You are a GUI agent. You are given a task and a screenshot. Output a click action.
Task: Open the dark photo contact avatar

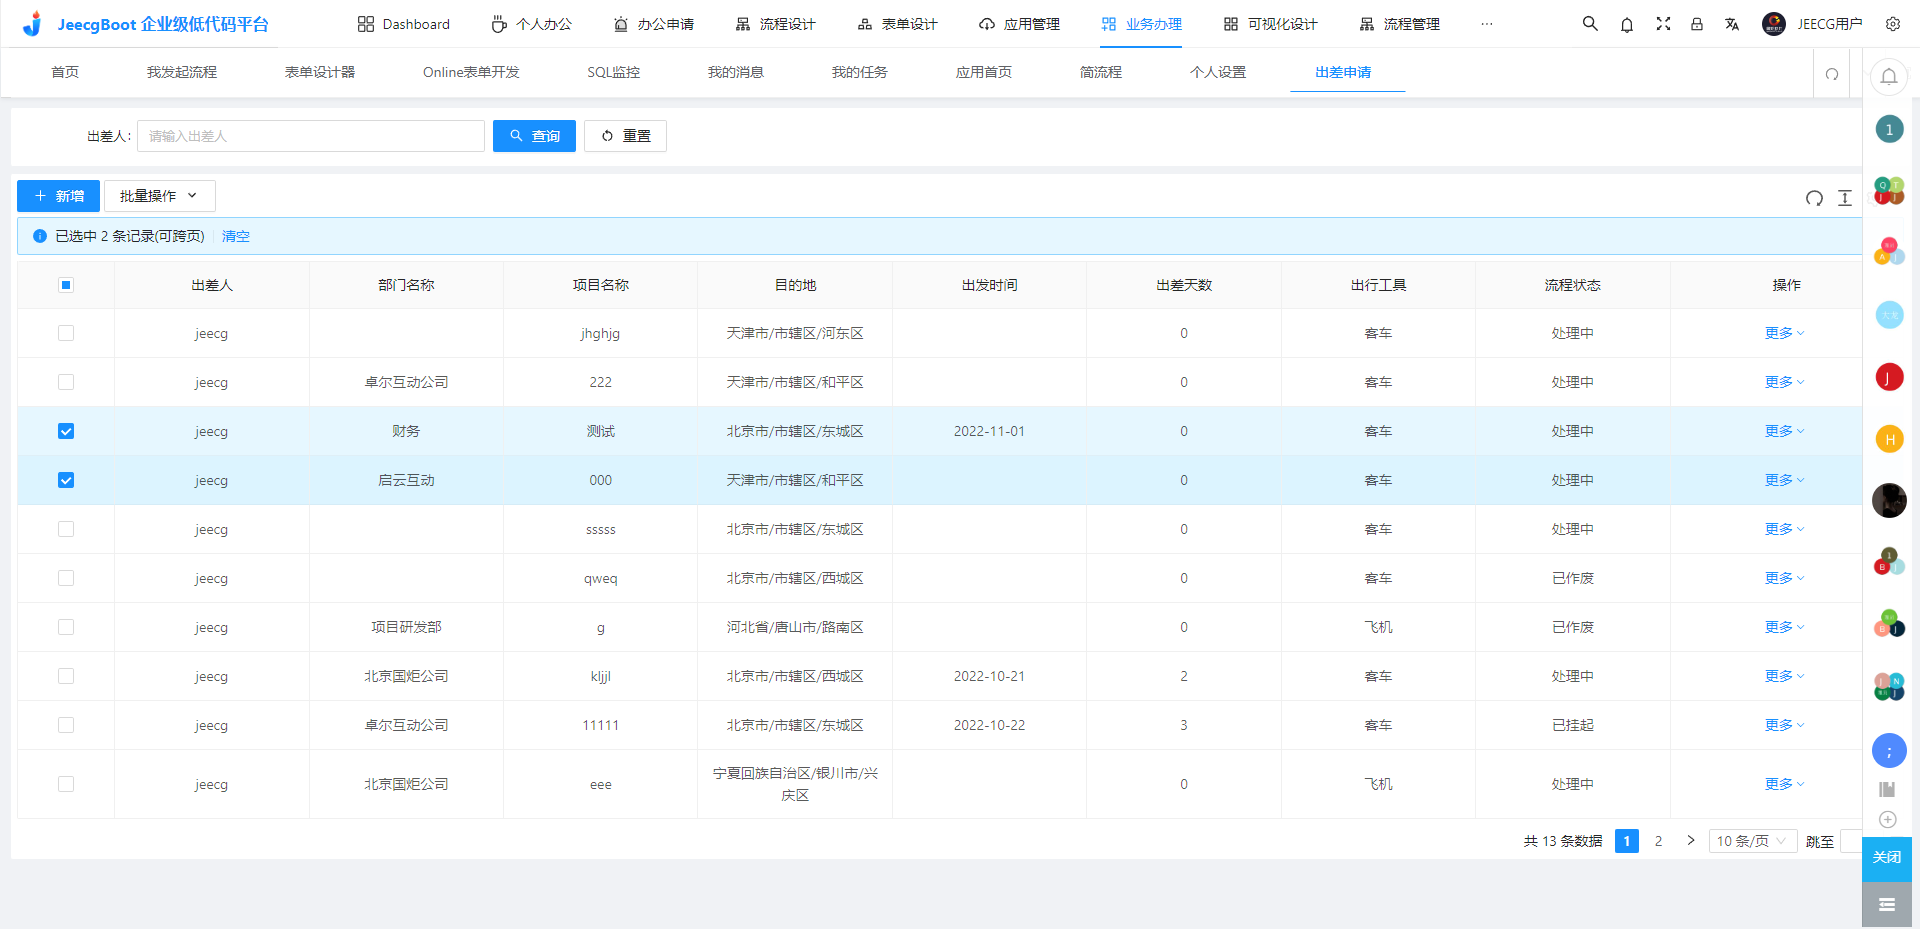point(1889,500)
